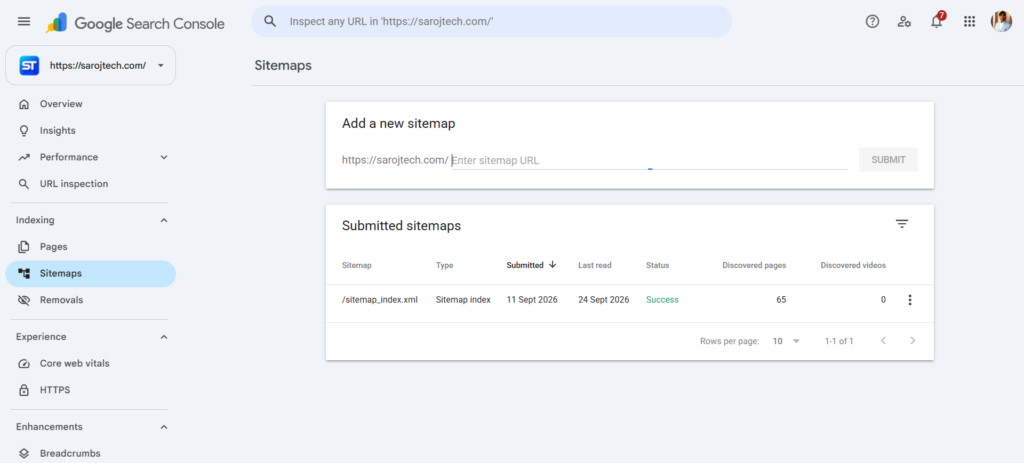The height and width of the screenshot is (463, 1024).
Task: Click the Success status cell
Action: point(662,300)
